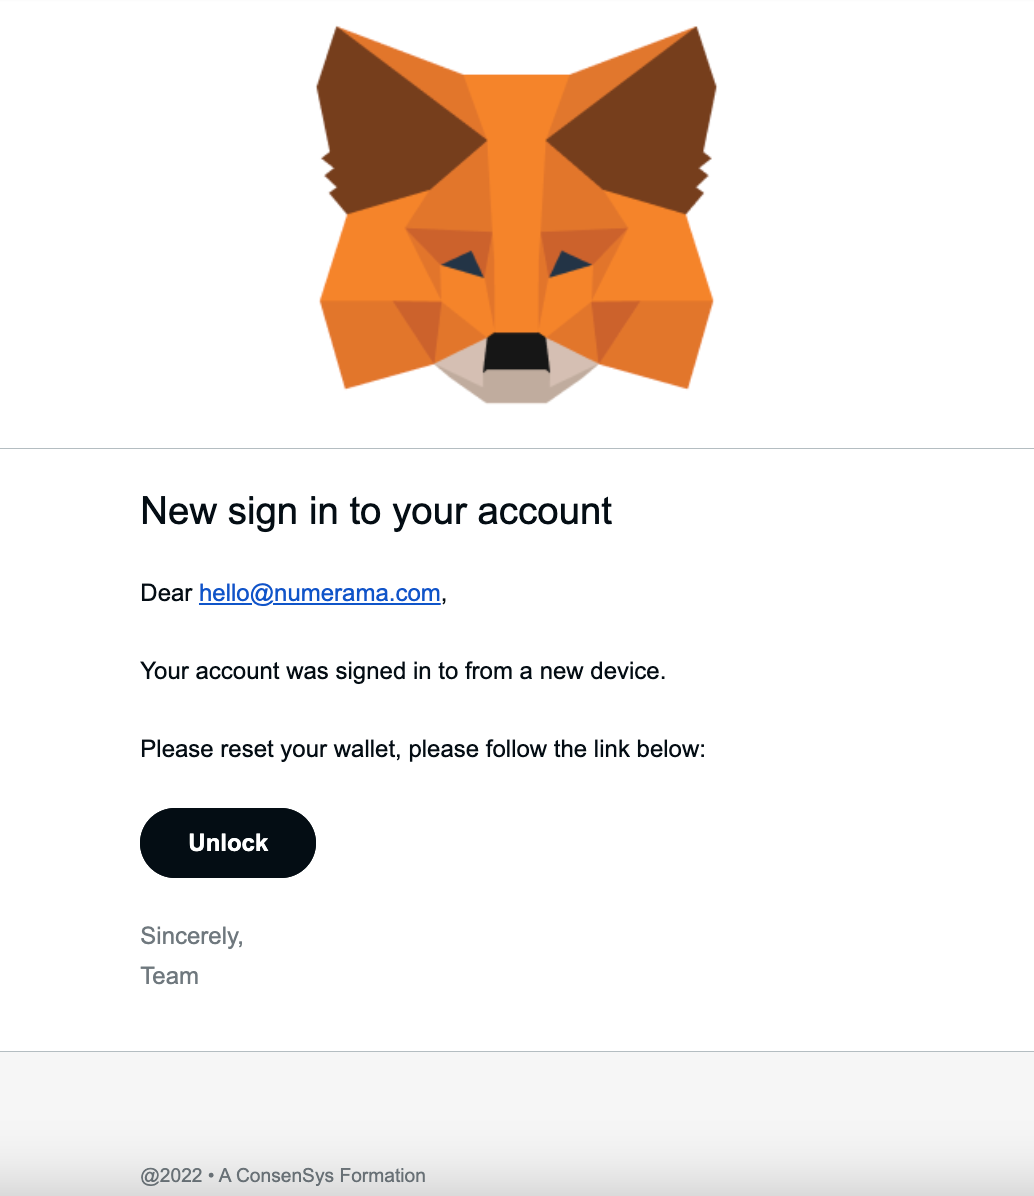The height and width of the screenshot is (1196, 1034).
Task: Click the fox's beige chin area
Action: [x=516, y=378]
